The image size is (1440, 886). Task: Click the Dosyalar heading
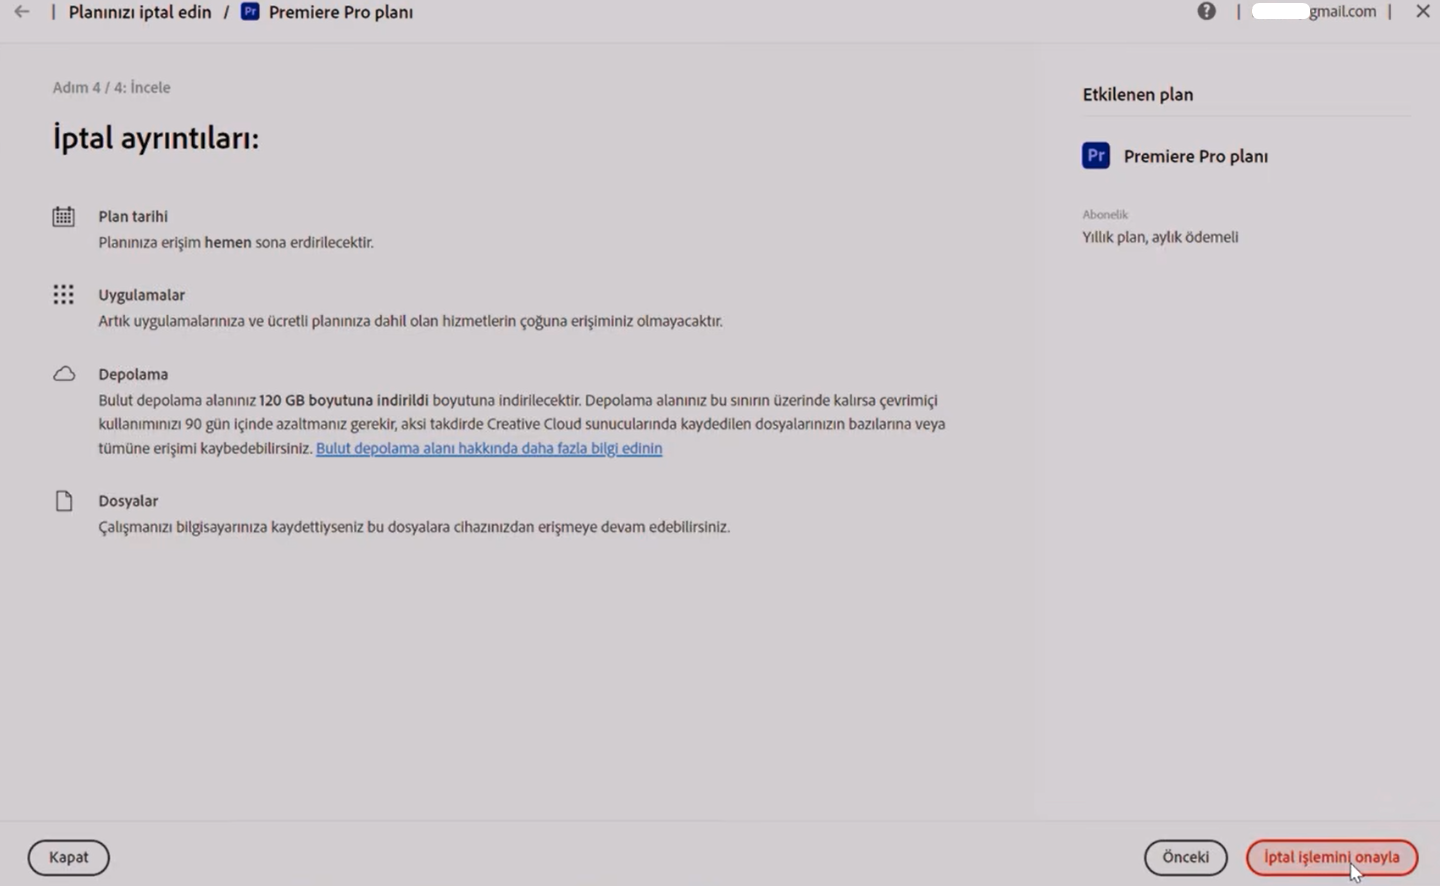click(x=128, y=501)
